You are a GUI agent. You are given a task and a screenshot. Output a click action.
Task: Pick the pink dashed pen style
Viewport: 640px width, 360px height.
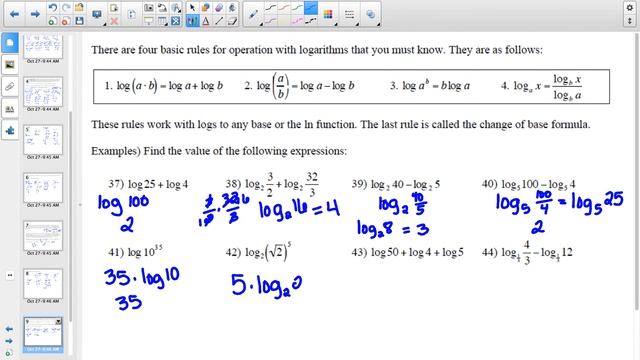[x=297, y=21]
